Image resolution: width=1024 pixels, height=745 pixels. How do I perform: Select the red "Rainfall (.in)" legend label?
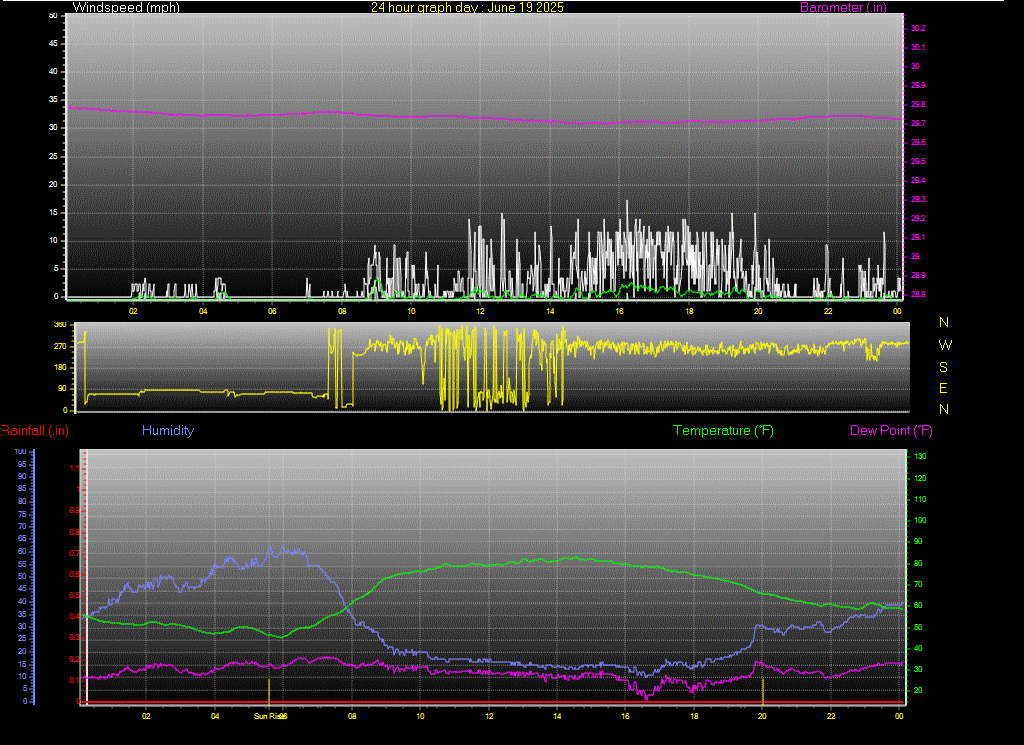click(x=35, y=430)
